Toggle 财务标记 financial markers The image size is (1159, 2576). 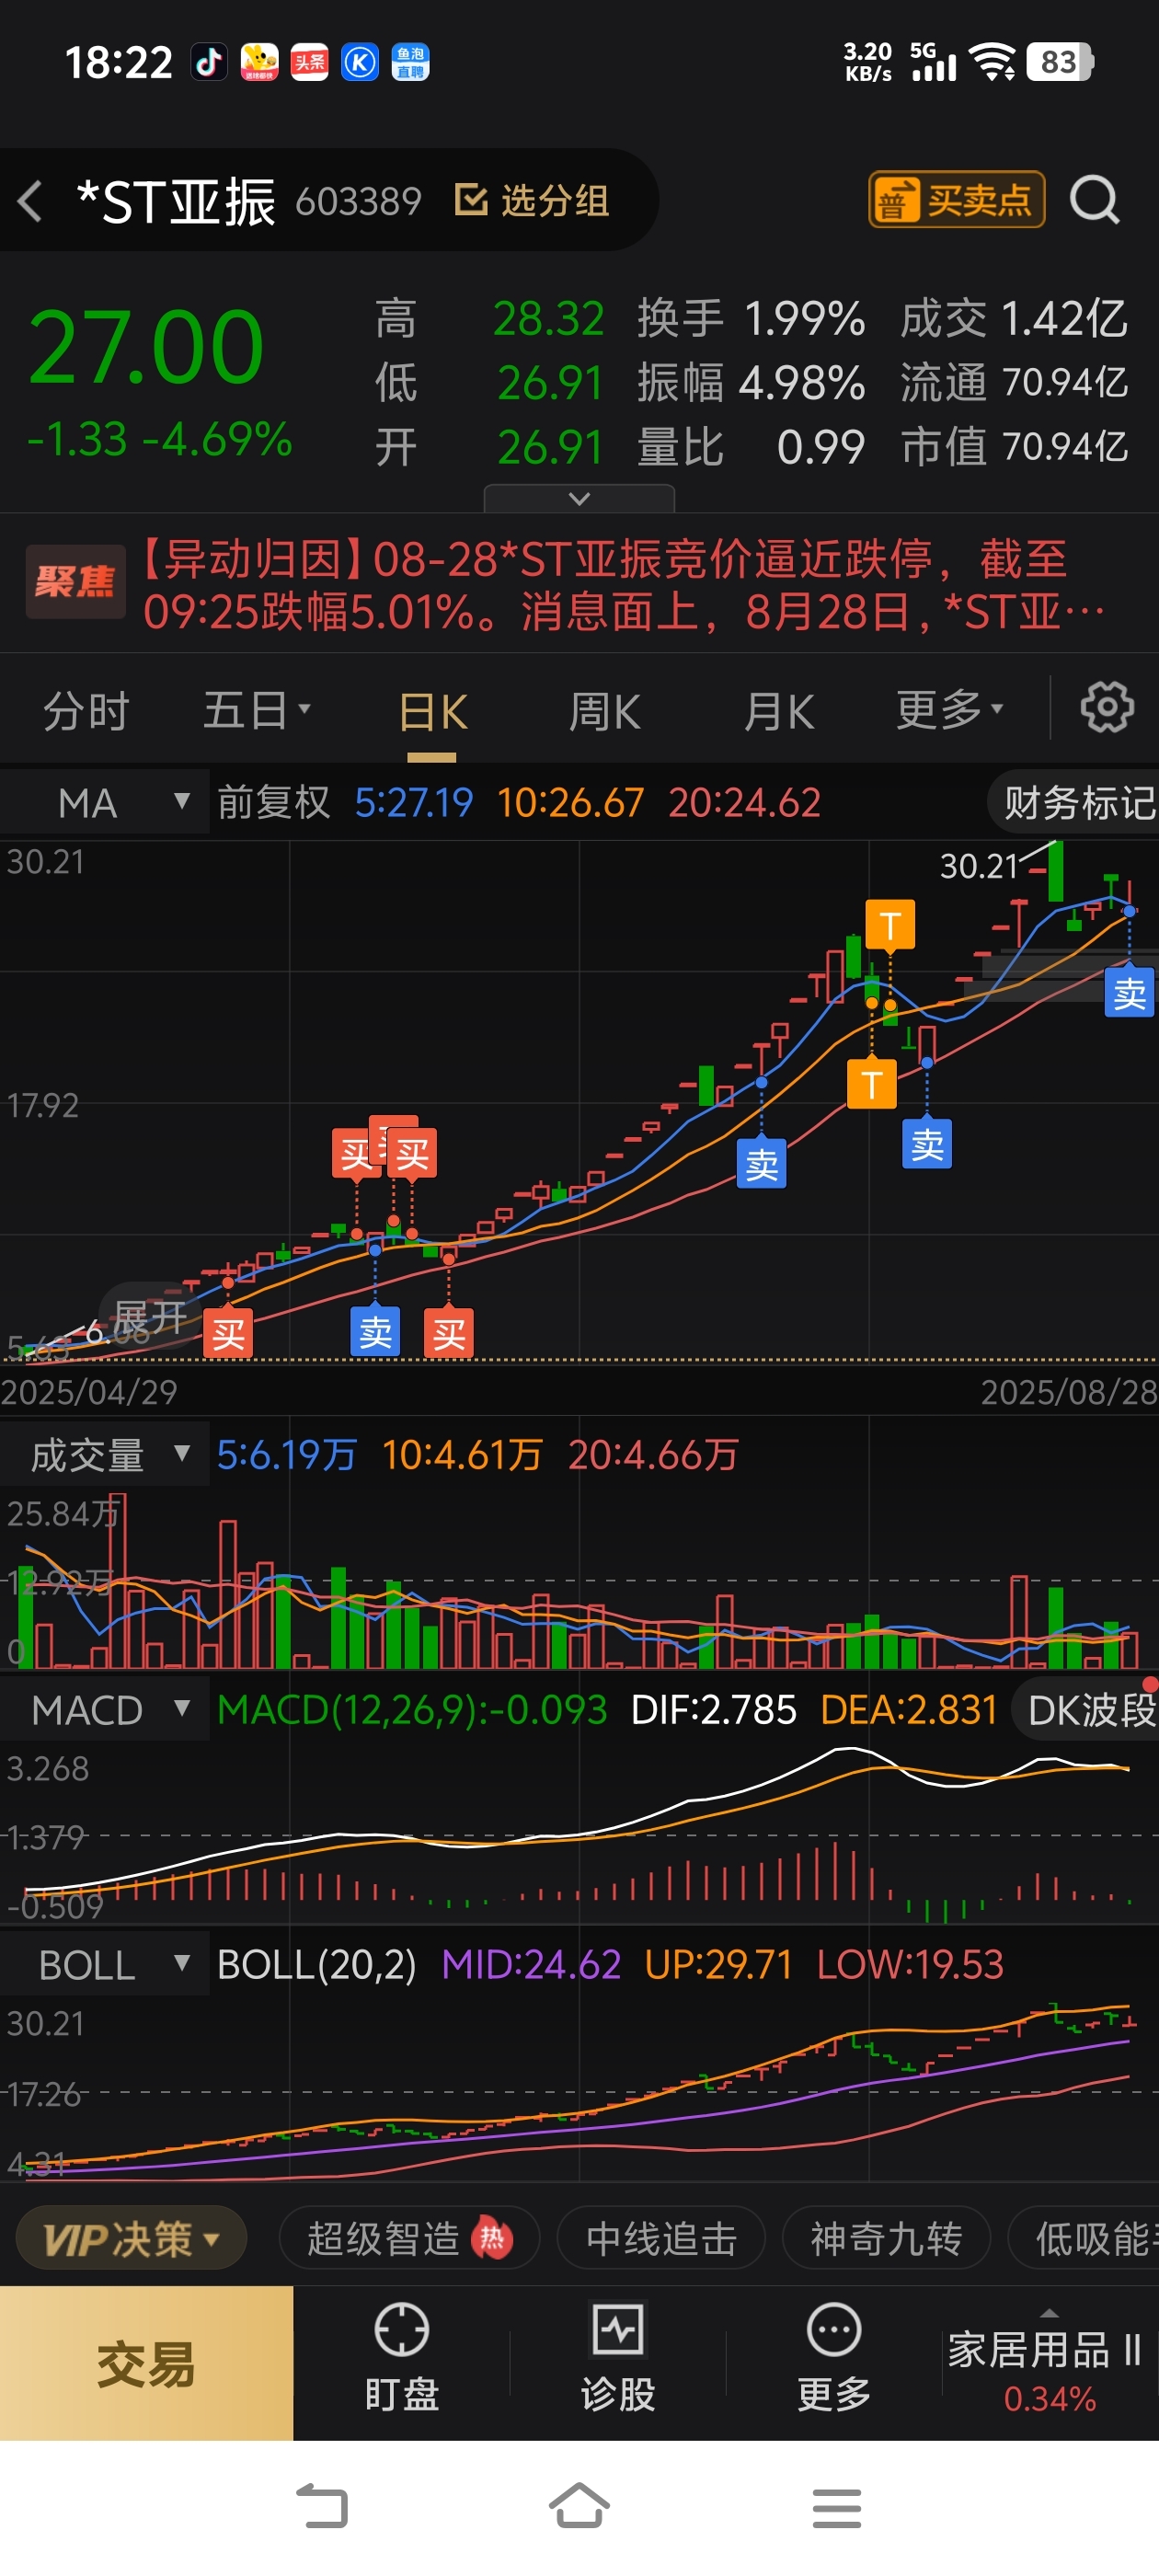point(1076,802)
